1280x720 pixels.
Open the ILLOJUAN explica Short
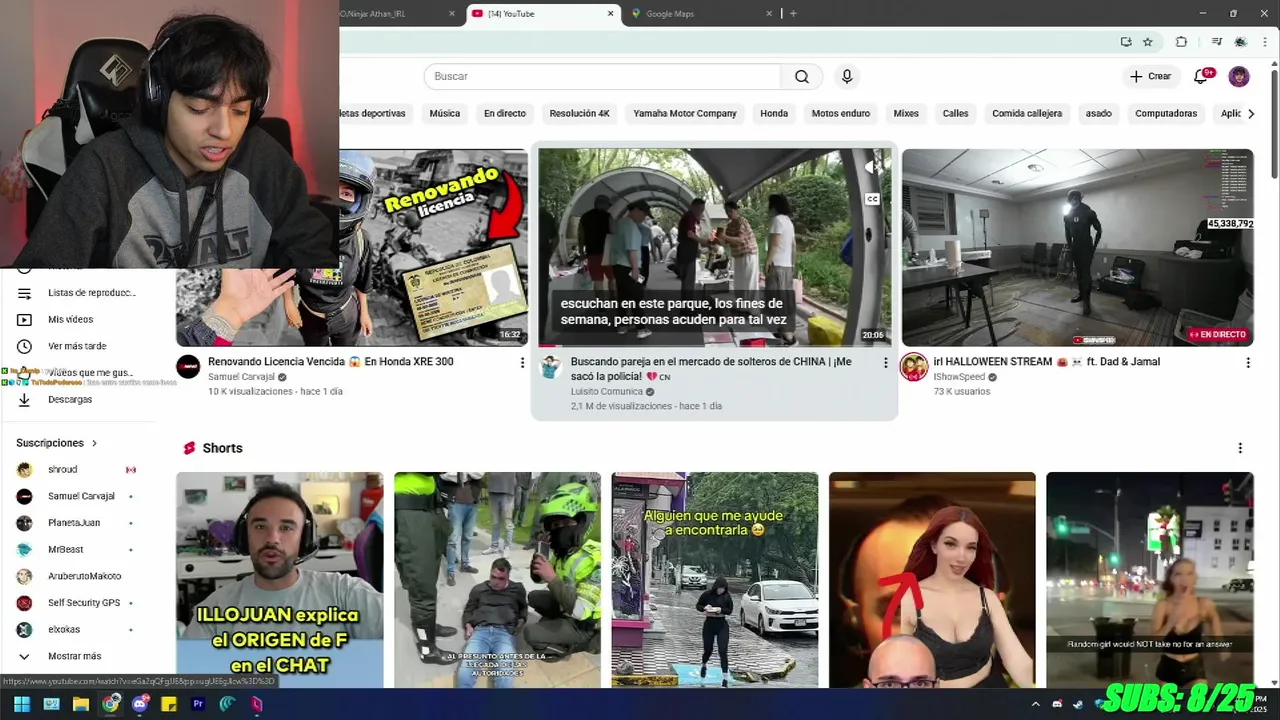(x=280, y=580)
